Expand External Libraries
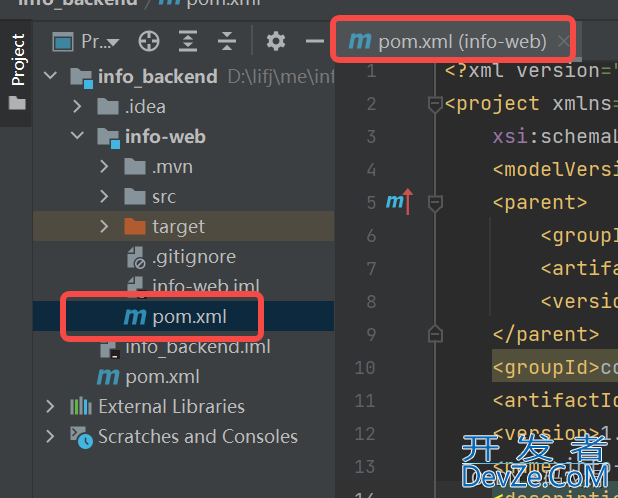The width and height of the screenshot is (618, 498). point(50,406)
